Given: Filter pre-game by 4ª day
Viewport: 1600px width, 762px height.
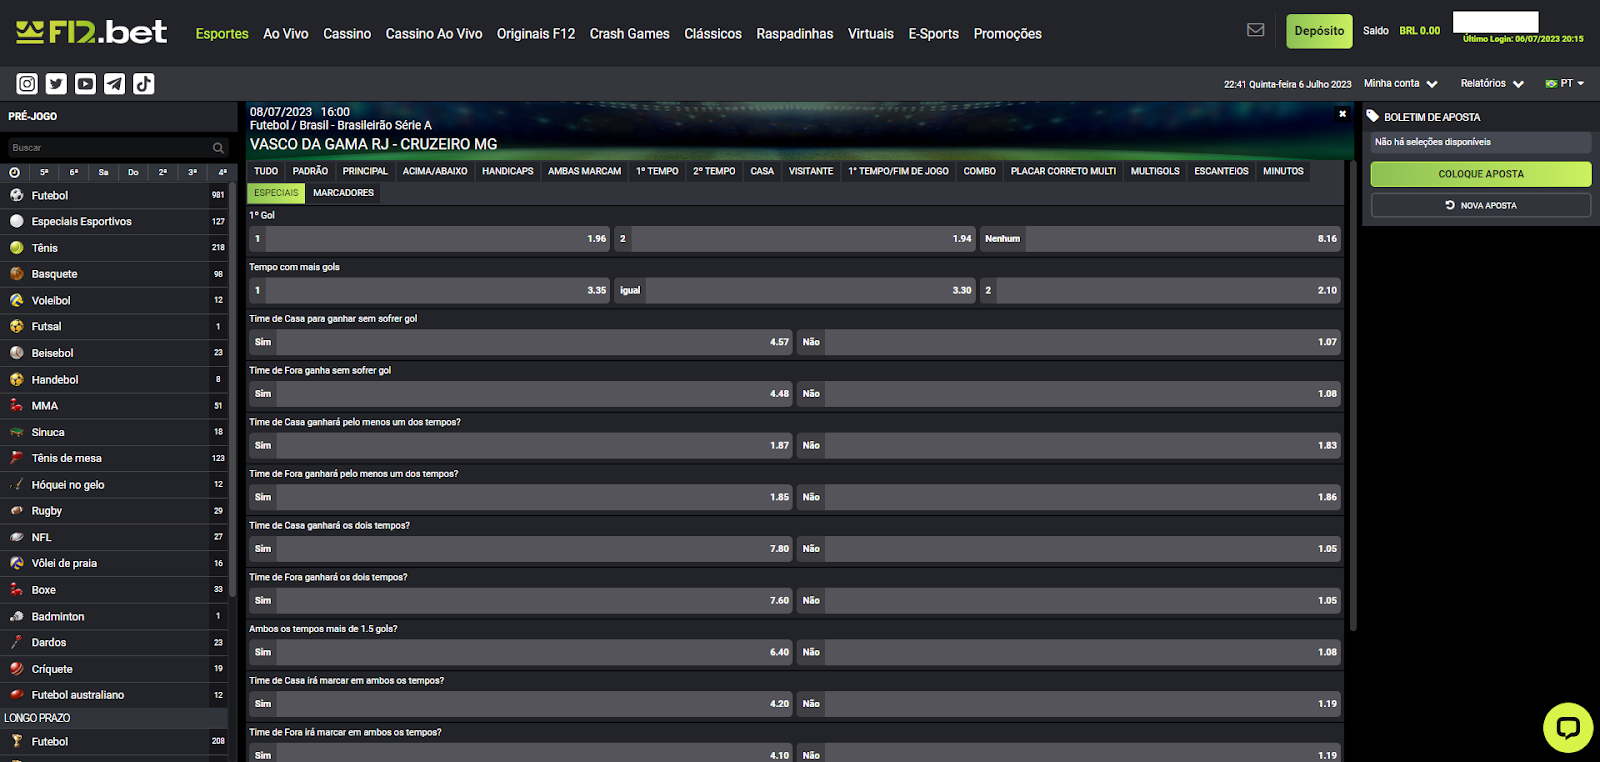Looking at the screenshot, I should [222, 172].
